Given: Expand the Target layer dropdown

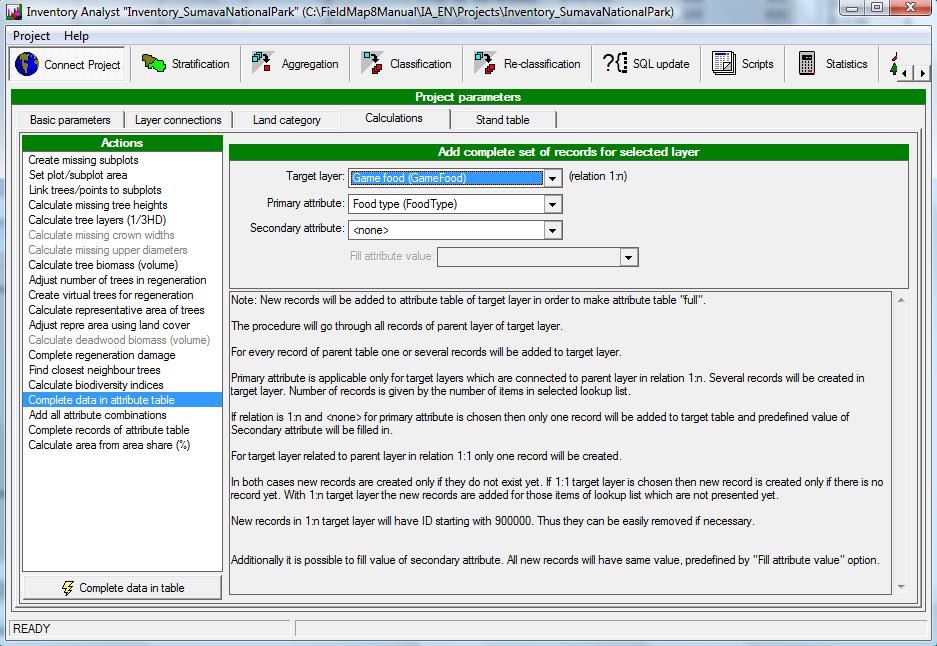Looking at the screenshot, I should click(x=553, y=178).
